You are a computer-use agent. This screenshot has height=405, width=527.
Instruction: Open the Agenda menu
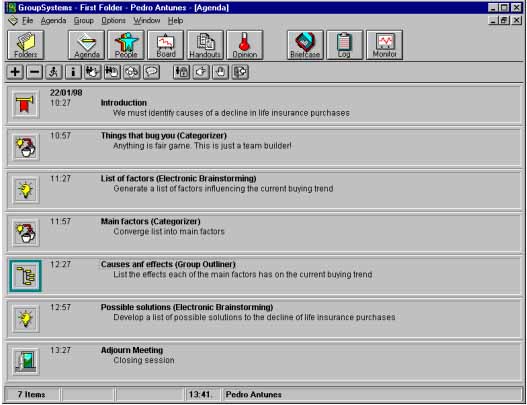[x=53, y=21]
